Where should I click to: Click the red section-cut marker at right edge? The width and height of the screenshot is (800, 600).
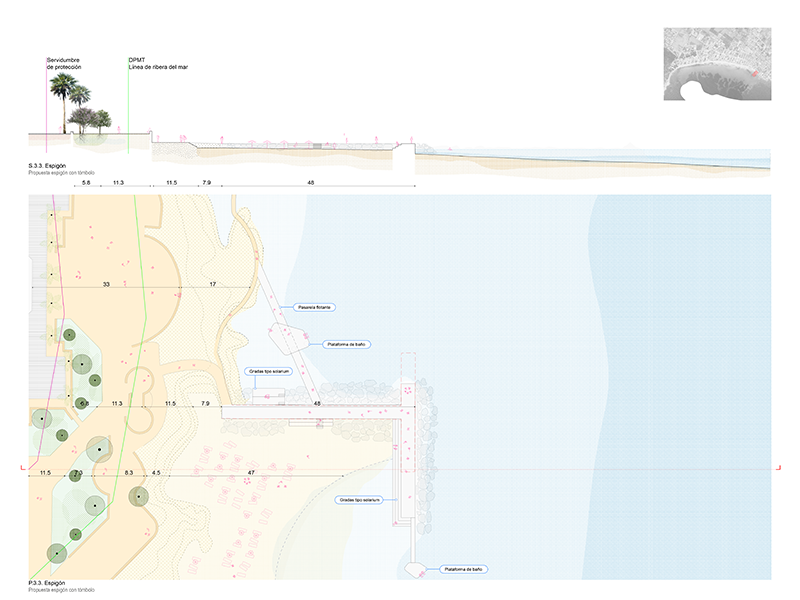(x=767, y=467)
